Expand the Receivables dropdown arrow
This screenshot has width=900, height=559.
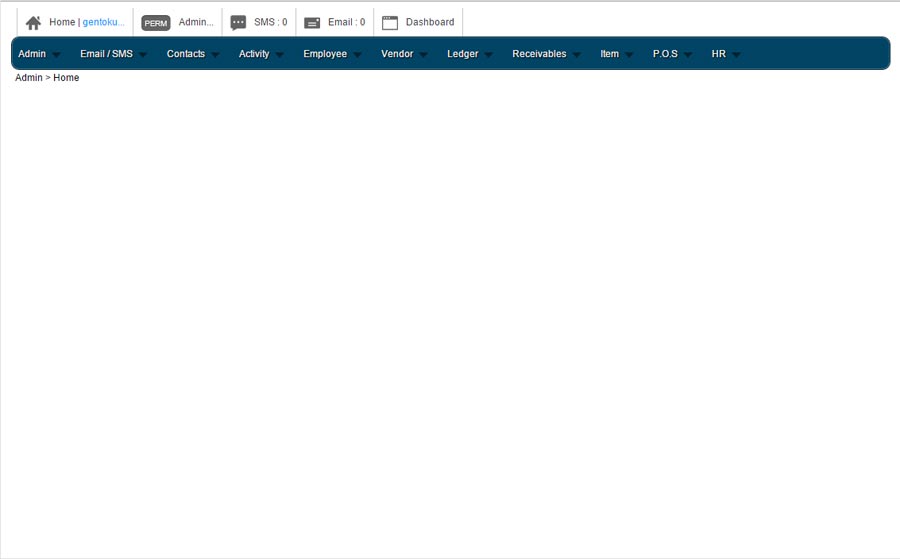click(x=577, y=55)
